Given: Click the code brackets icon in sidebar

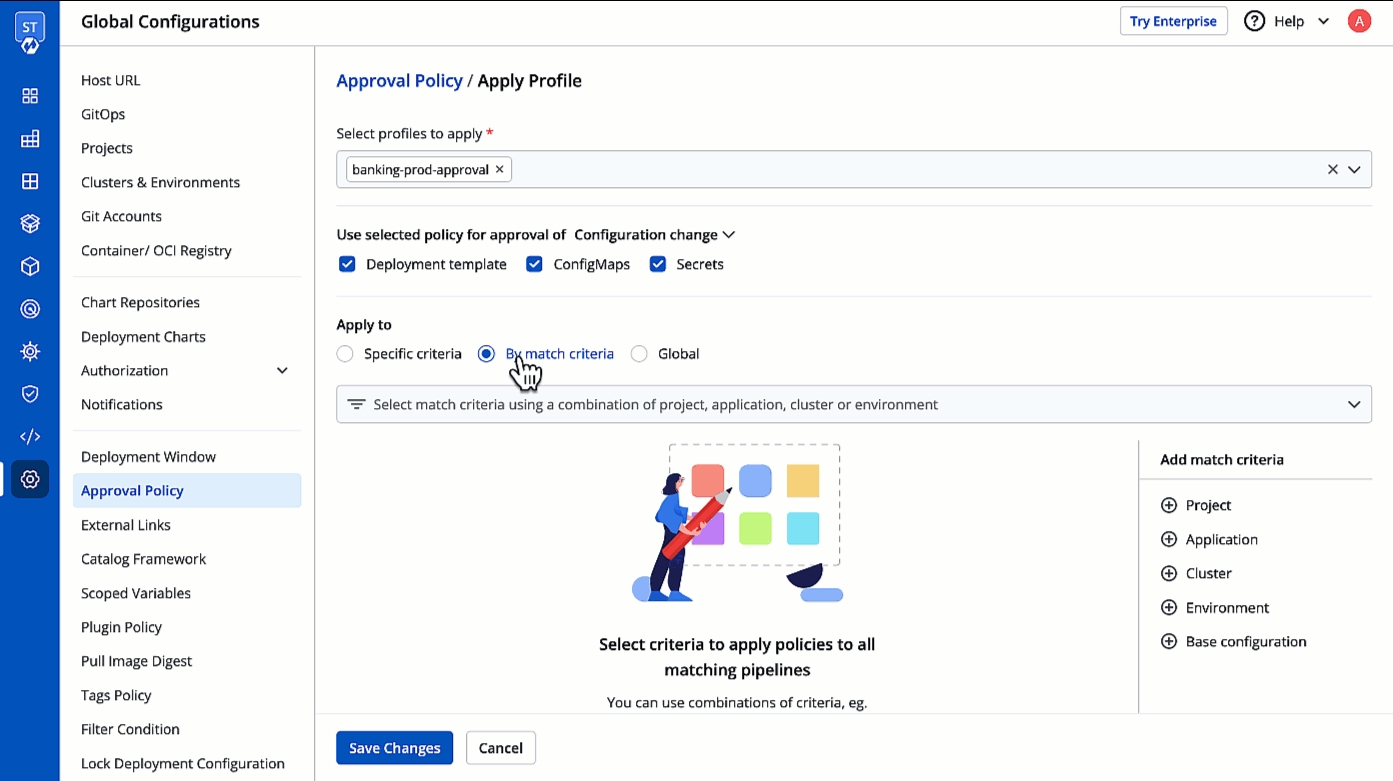Looking at the screenshot, I should pyautogui.click(x=30, y=436).
